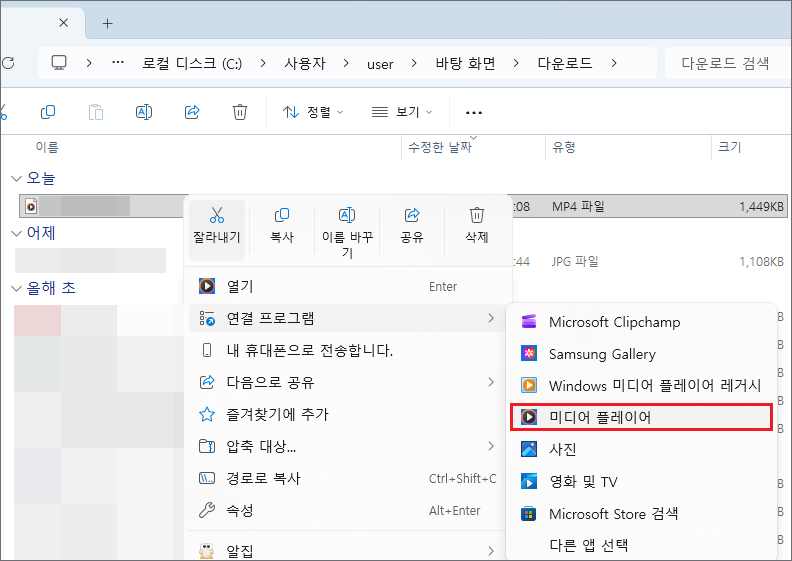Open the file with 사진 app
Screen dimensions: 792x561
click(x=562, y=449)
